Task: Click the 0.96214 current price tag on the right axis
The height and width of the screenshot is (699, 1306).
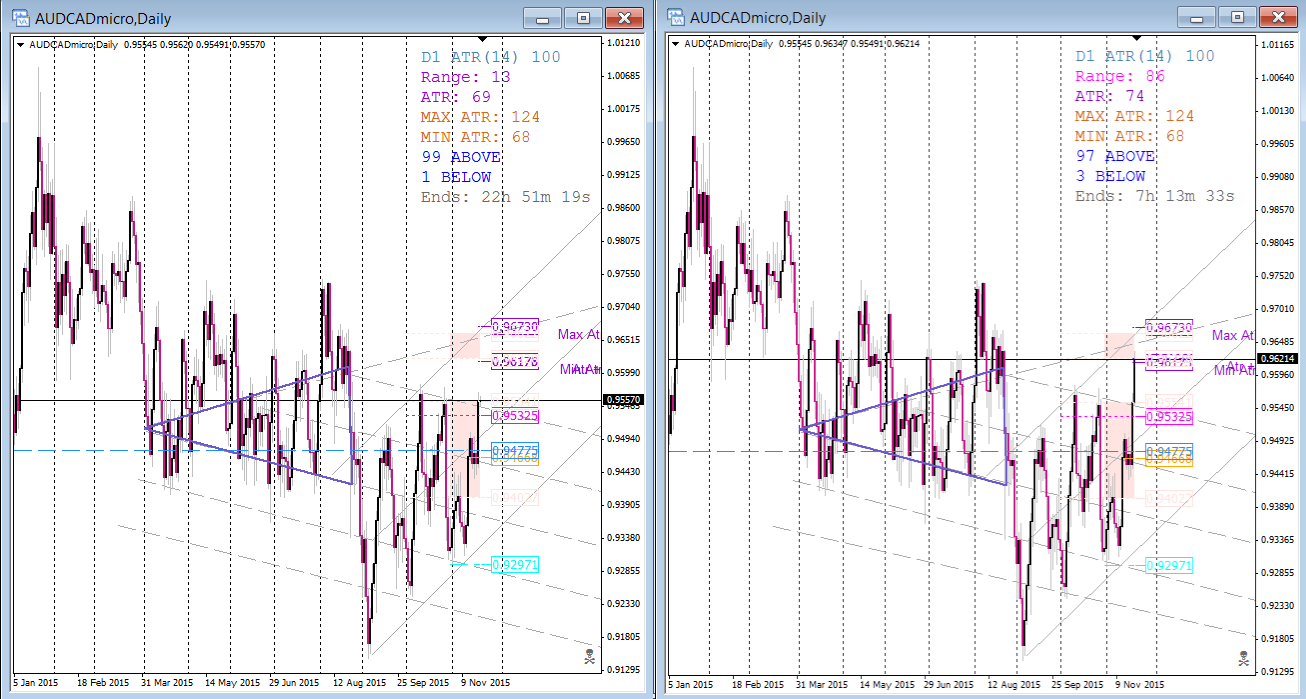Action: [1280, 359]
